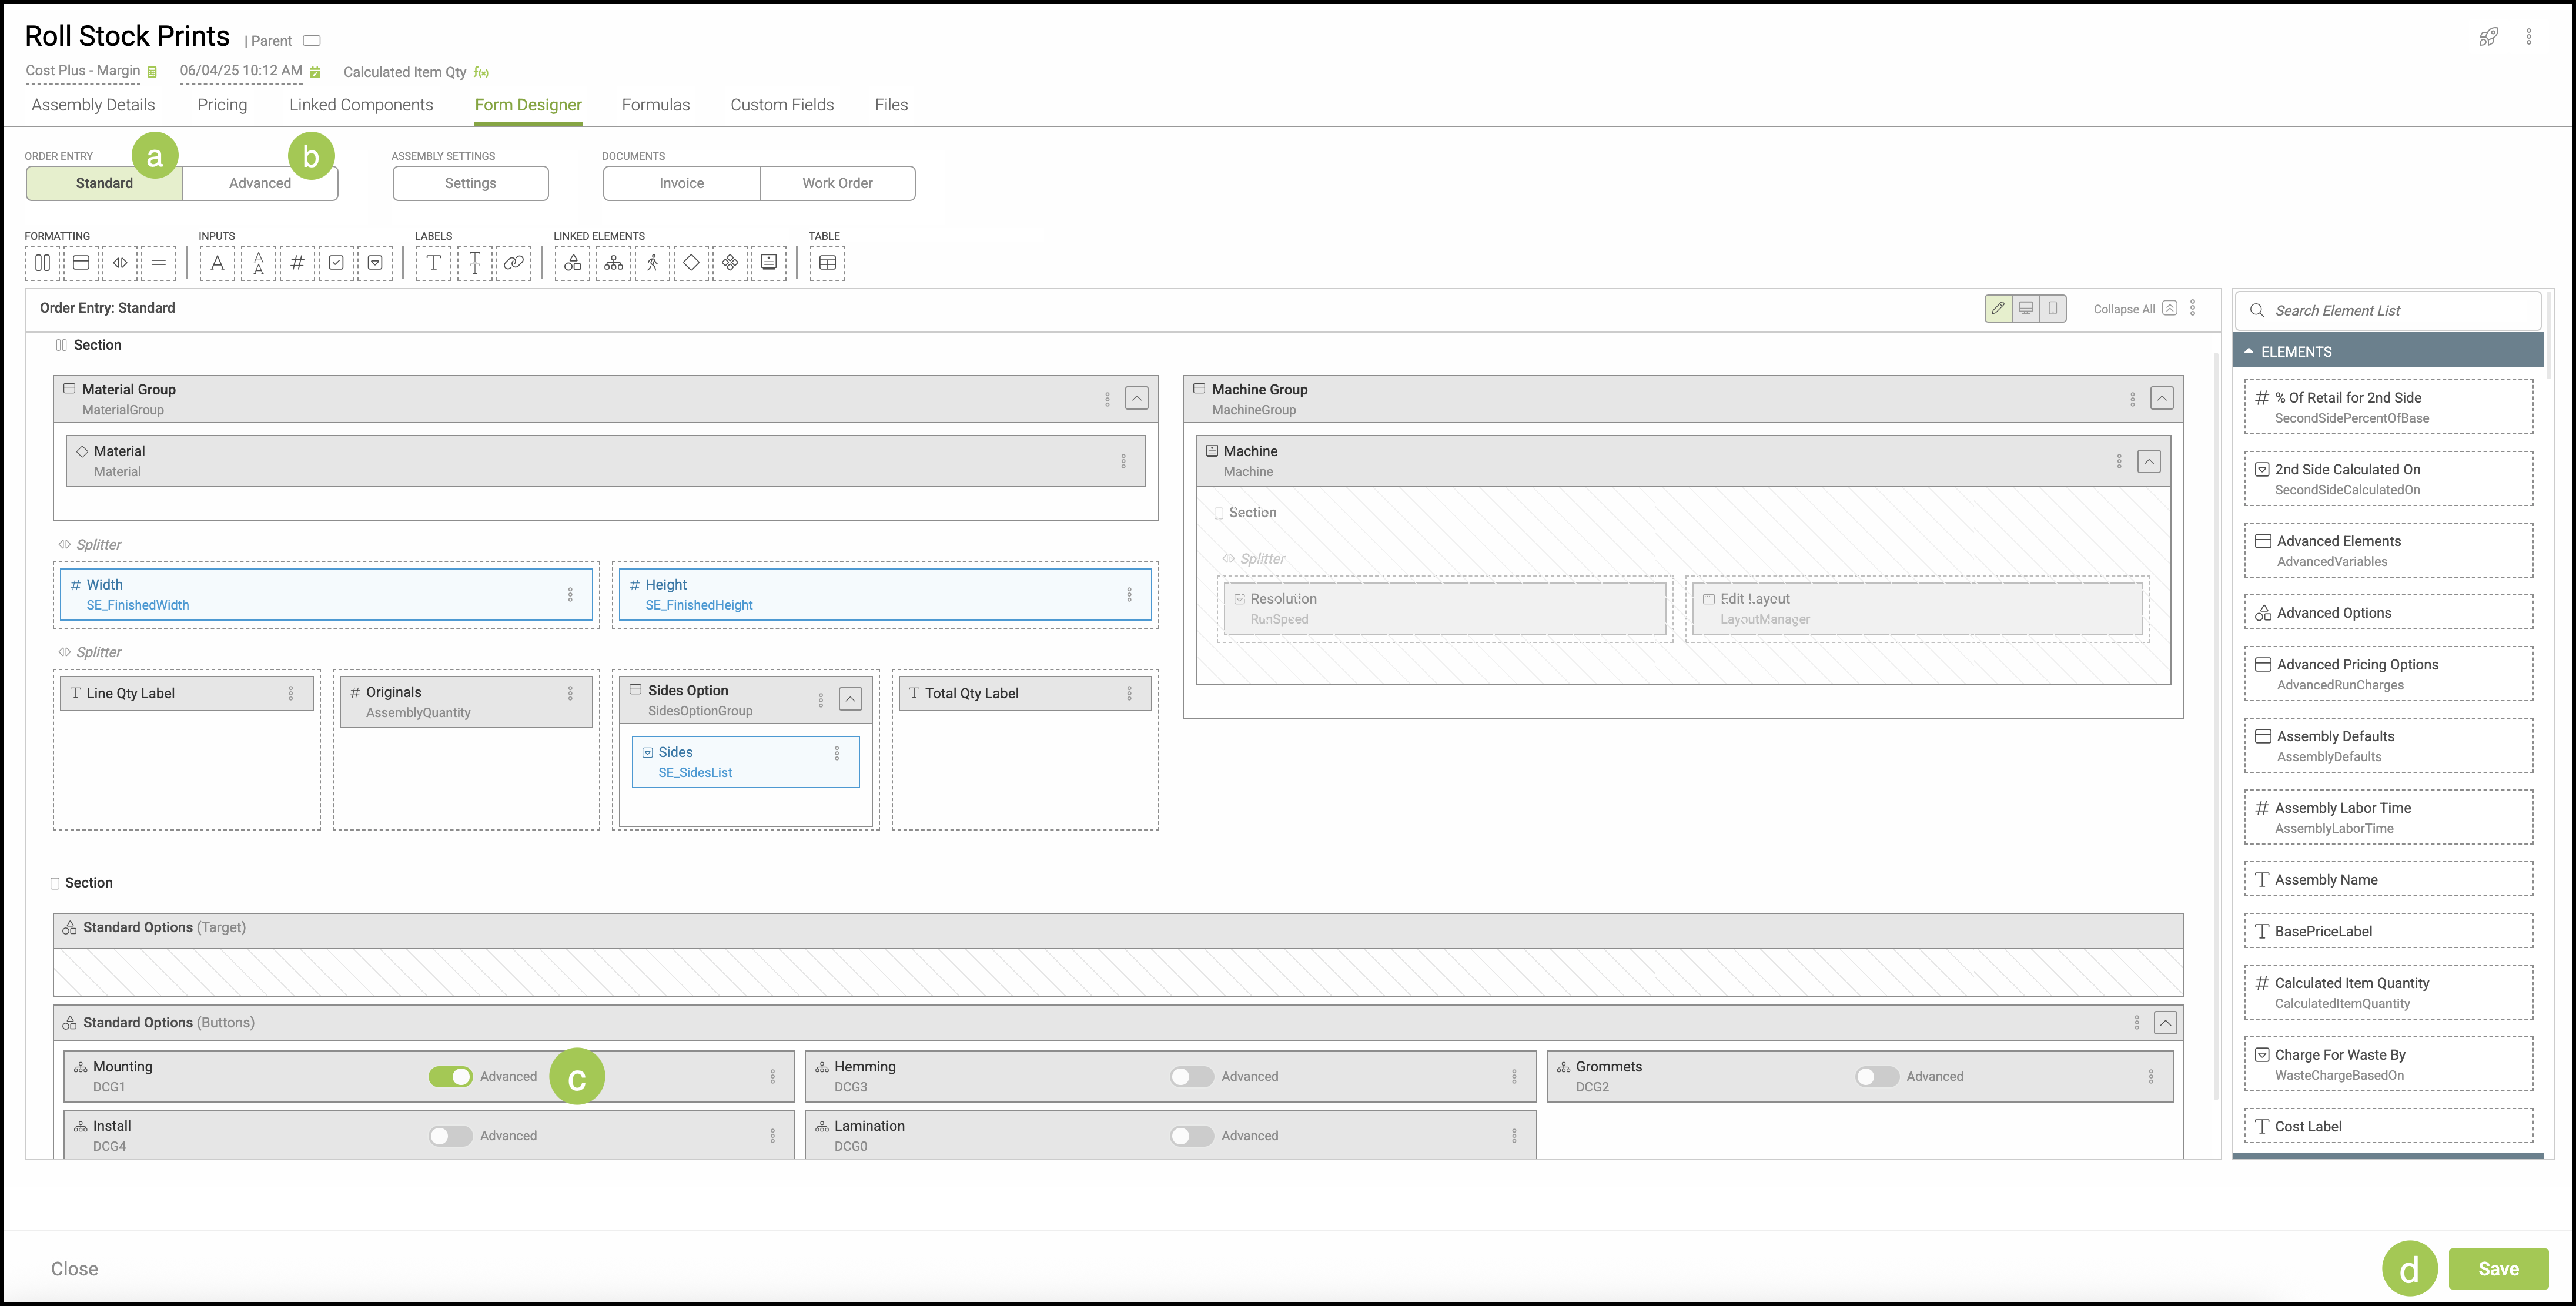Add a splitter formatting element

[x=119, y=263]
